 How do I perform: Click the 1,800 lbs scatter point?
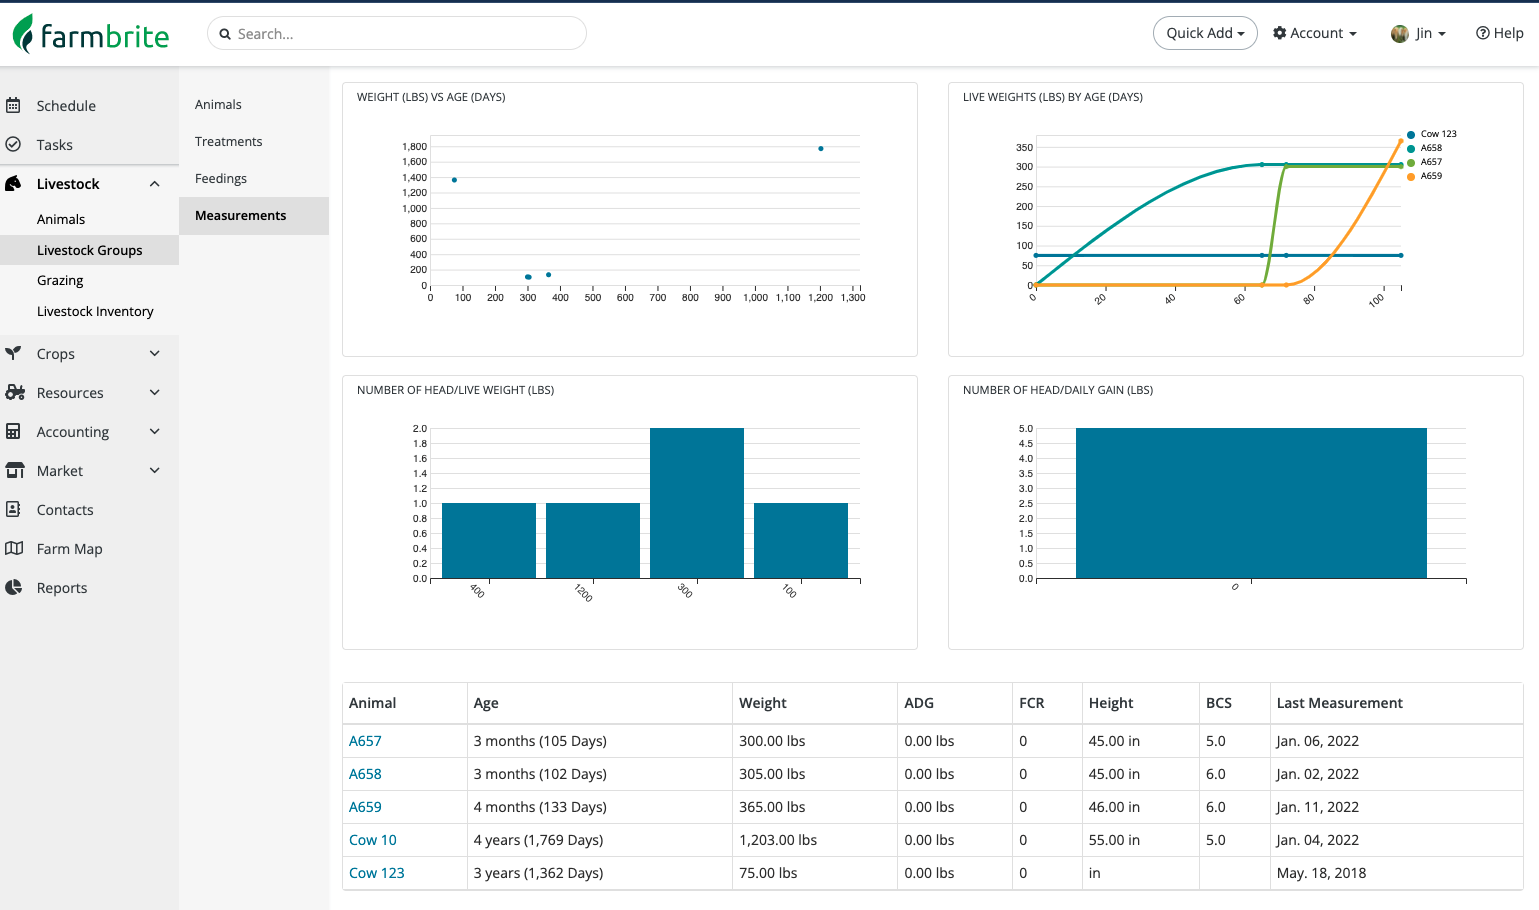[x=821, y=148]
